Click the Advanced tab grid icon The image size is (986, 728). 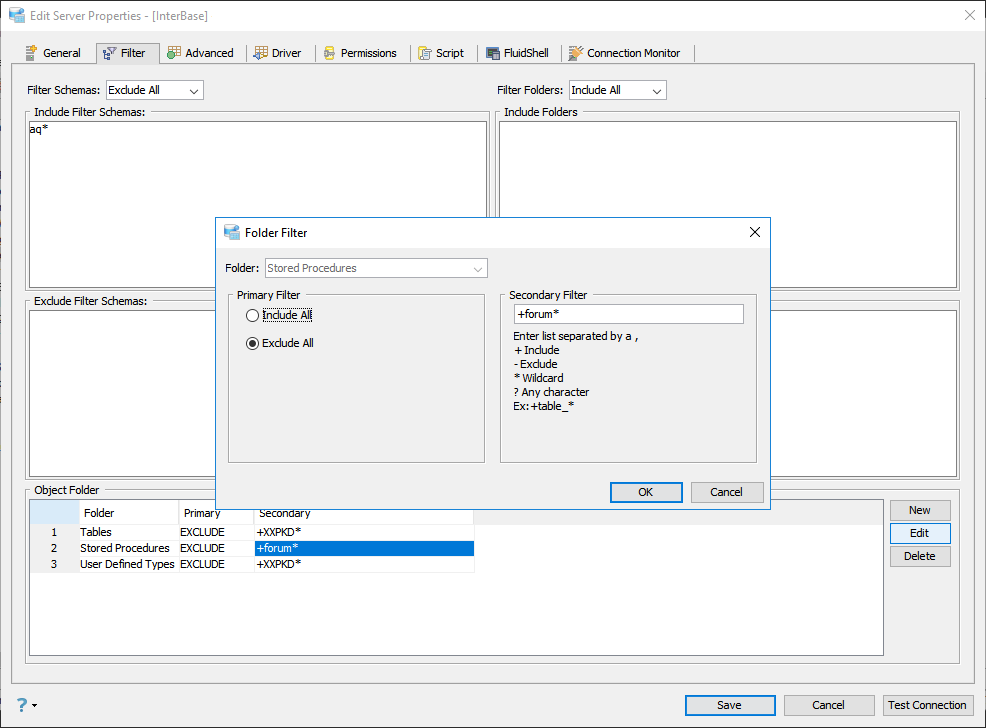coord(174,53)
